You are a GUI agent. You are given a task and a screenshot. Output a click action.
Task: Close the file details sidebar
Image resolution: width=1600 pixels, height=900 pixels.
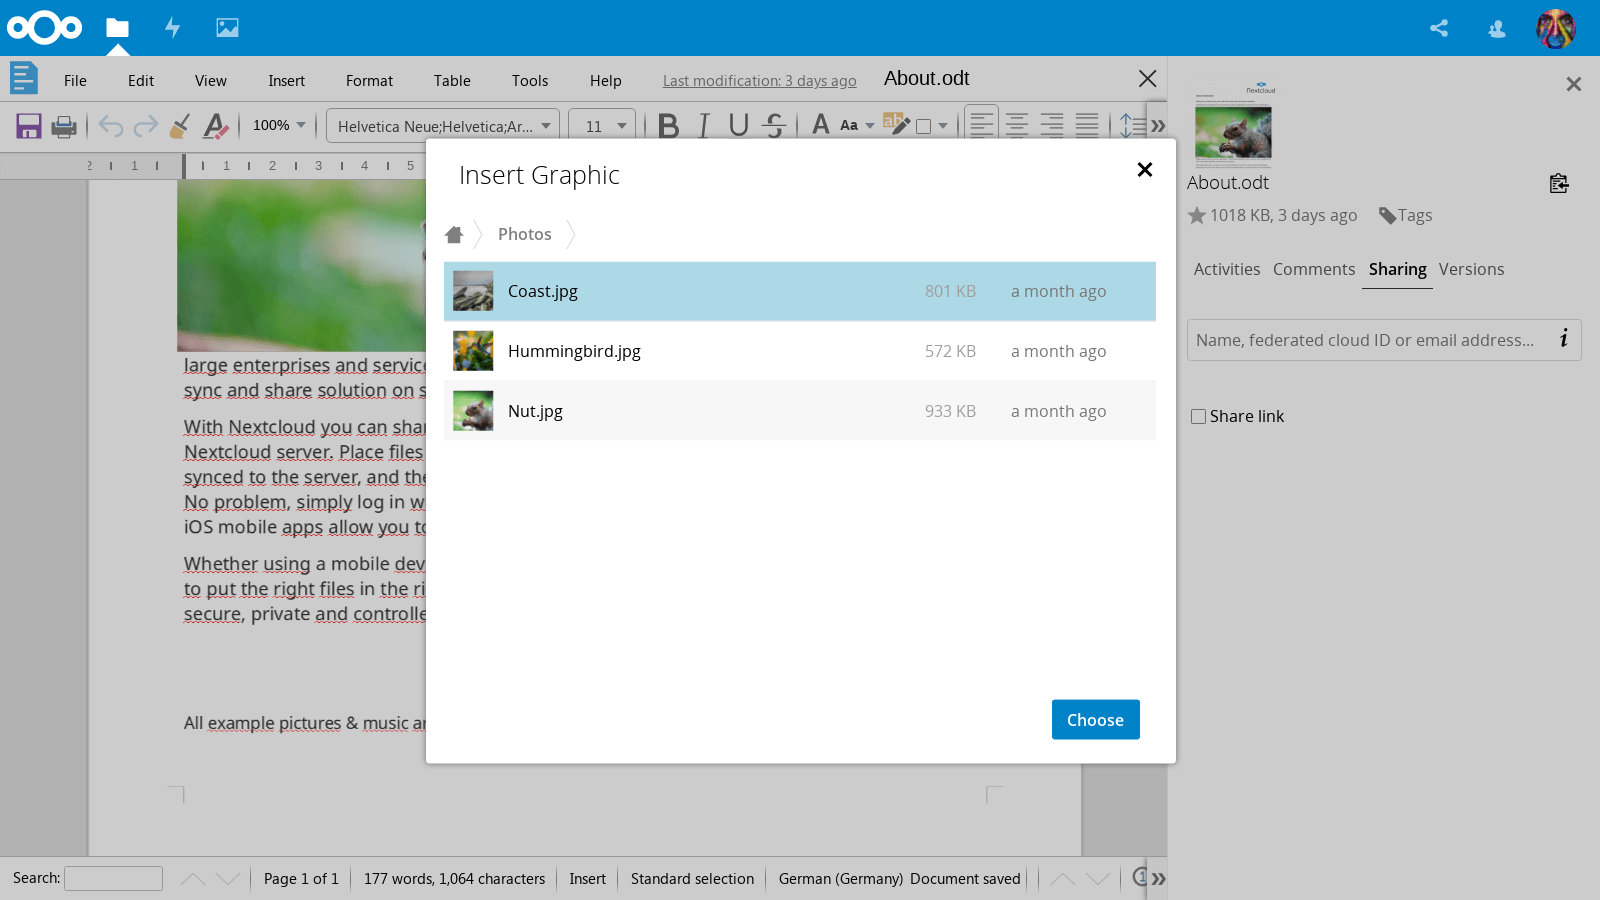(1574, 84)
